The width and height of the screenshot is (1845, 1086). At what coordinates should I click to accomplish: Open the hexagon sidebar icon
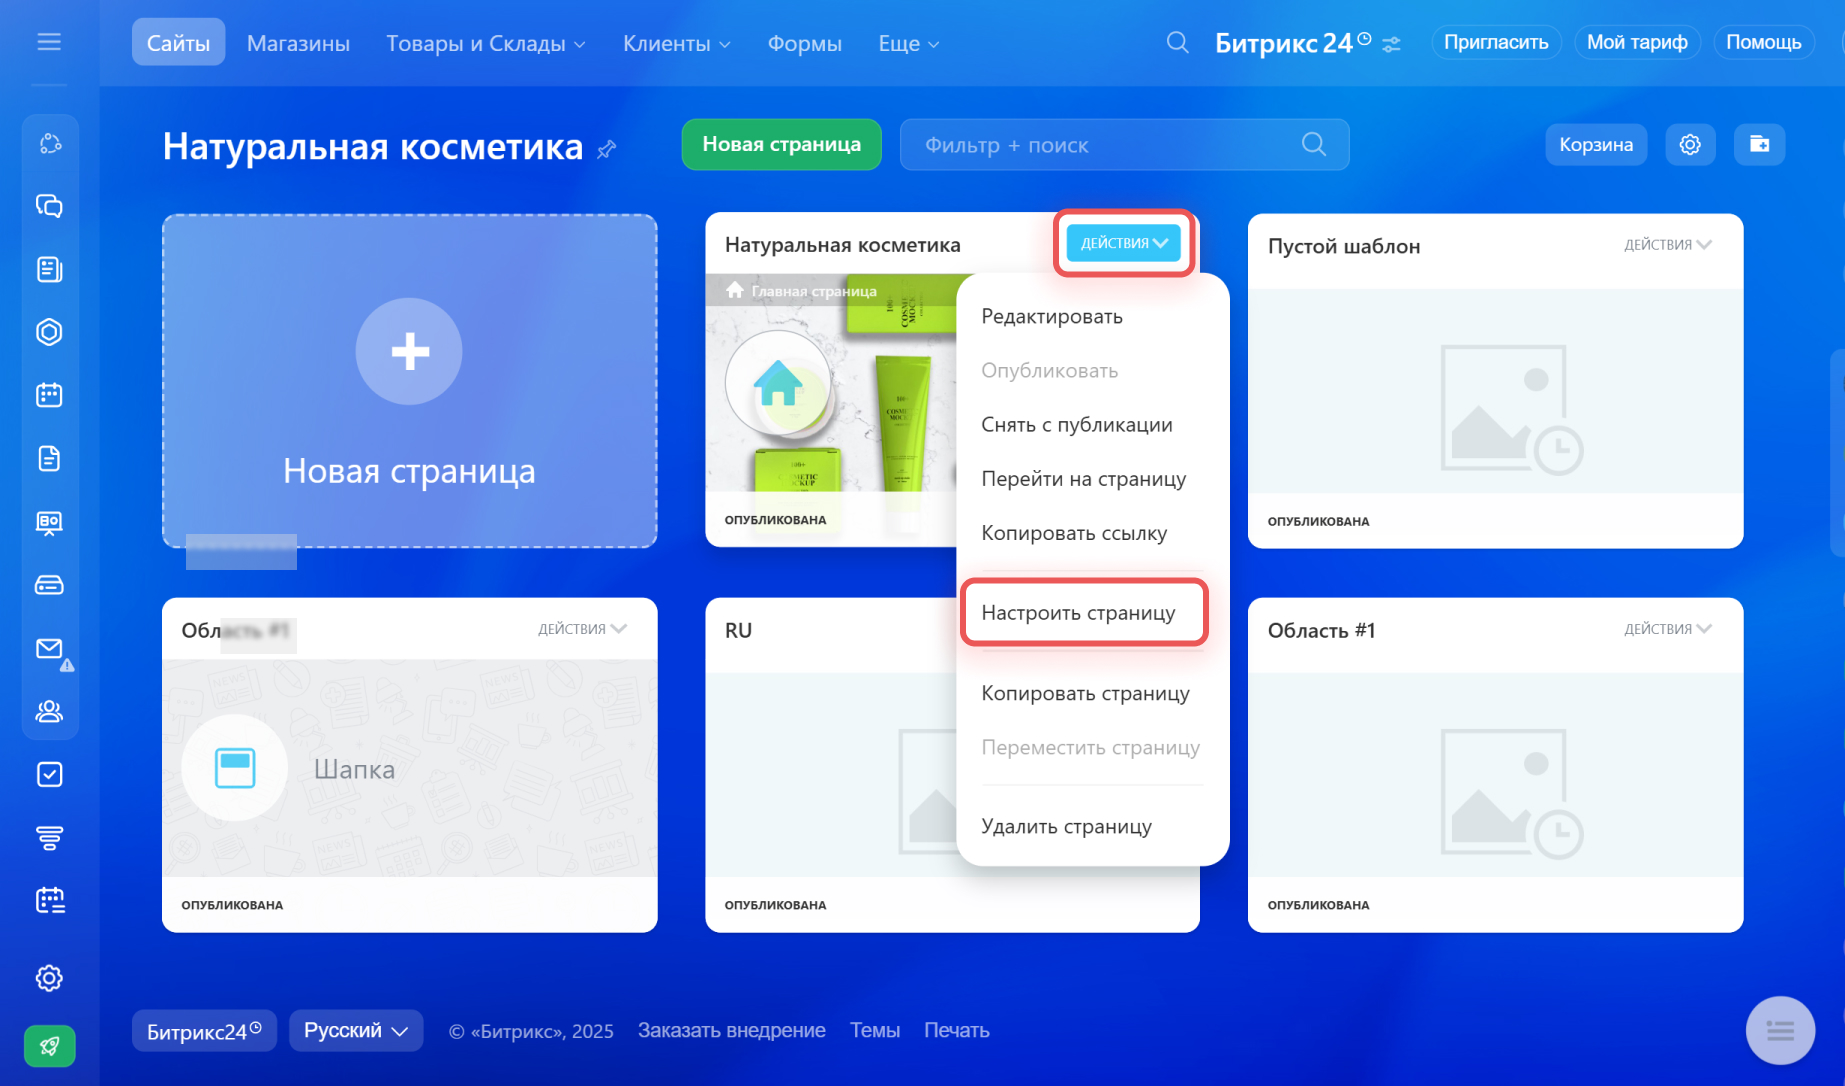click(x=49, y=332)
